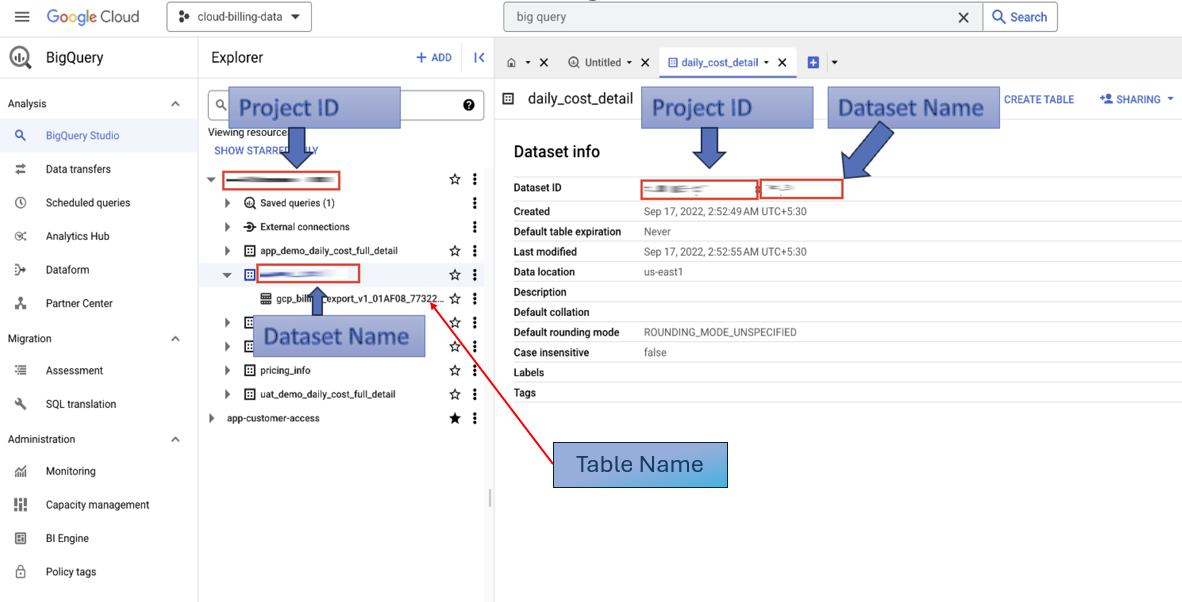Viewport: 1182px width, 602px height.
Task: Click the Default table expiration value Never
Action: click(x=657, y=231)
